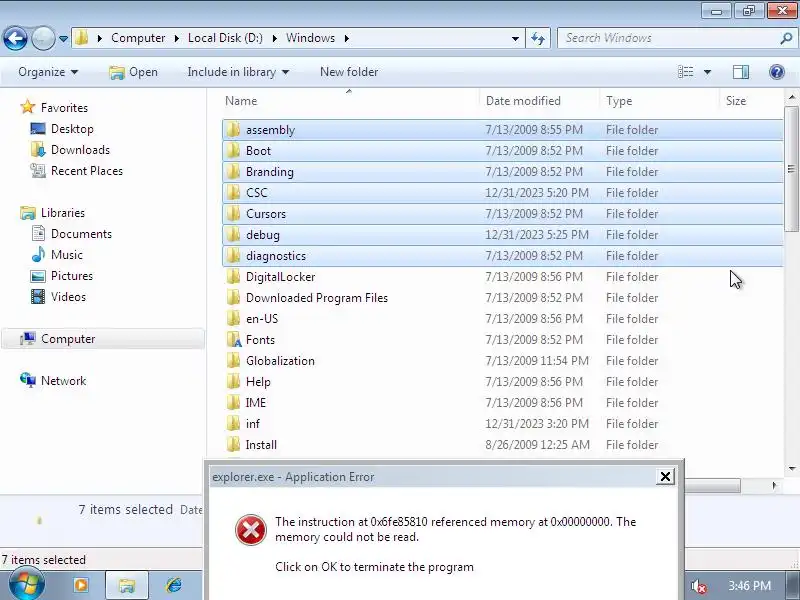The image size is (800, 600).
Task: Click the folder icon in address bar
Action: tap(82, 38)
